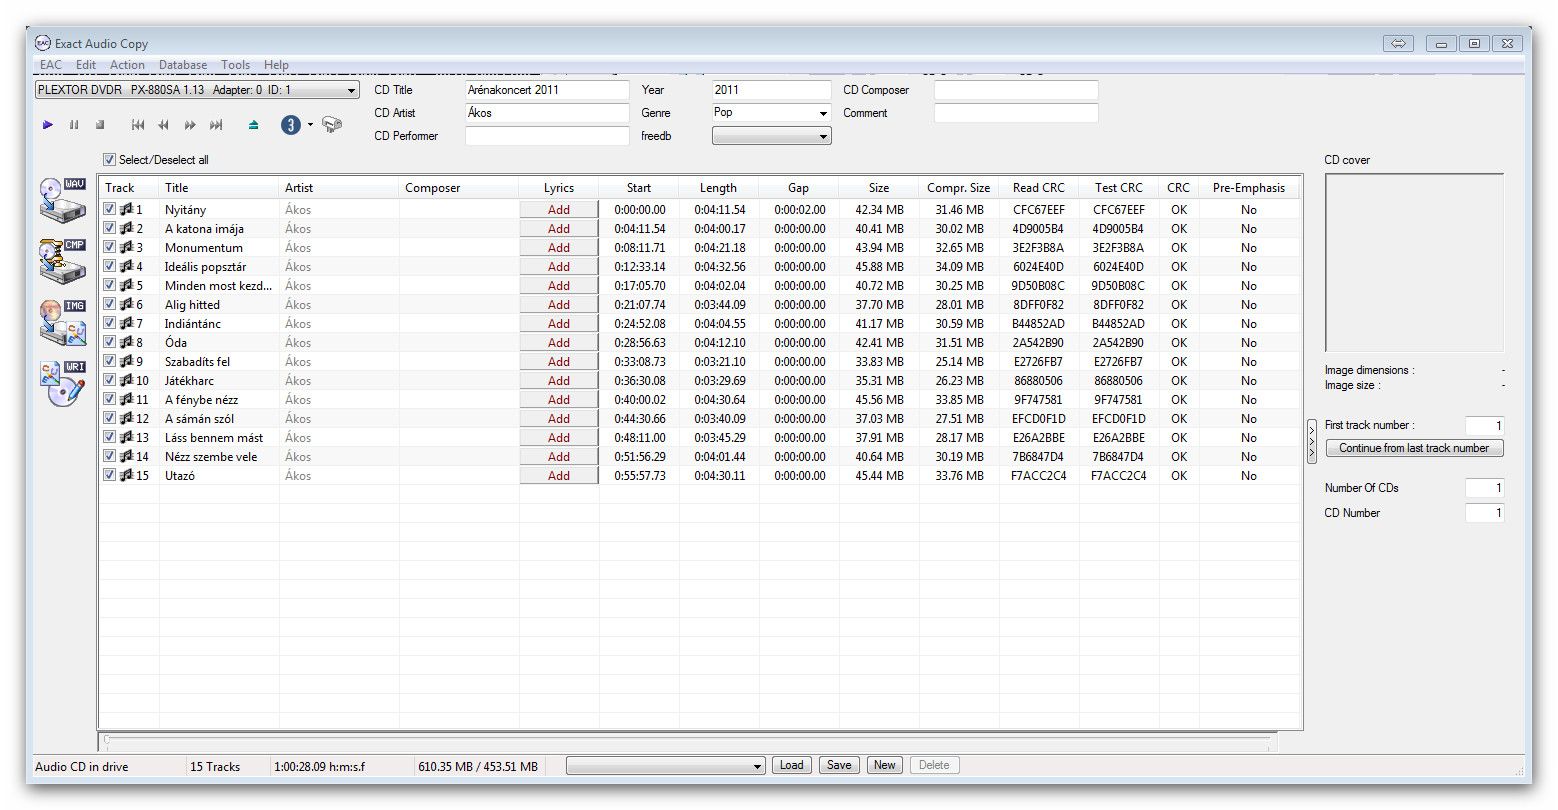Open the Tools menu
1558x810 pixels.
pos(236,65)
